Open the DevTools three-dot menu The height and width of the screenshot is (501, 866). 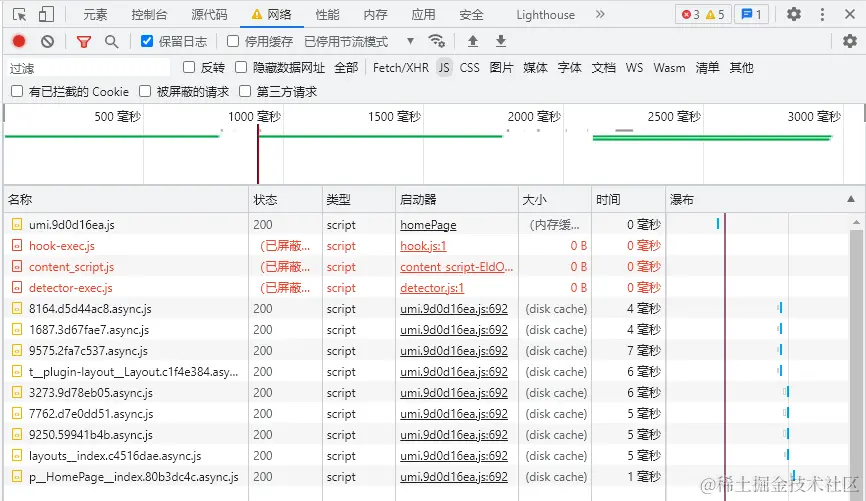[822, 14]
